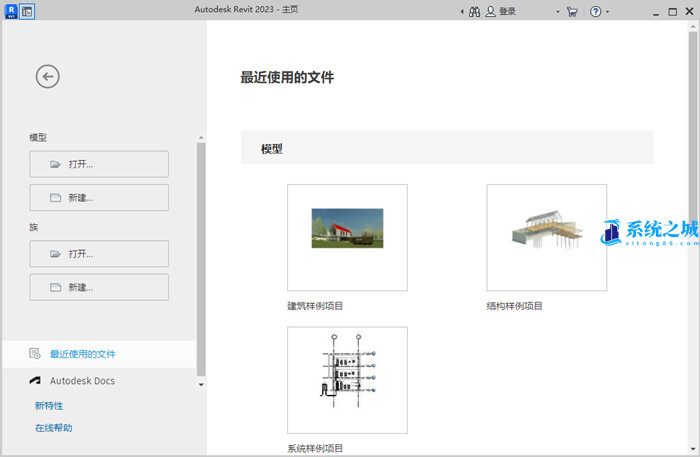The height and width of the screenshot is (457, 700).
Task: Maximize the Revit window
Action: pyautogui.click(x=672, y=12)
